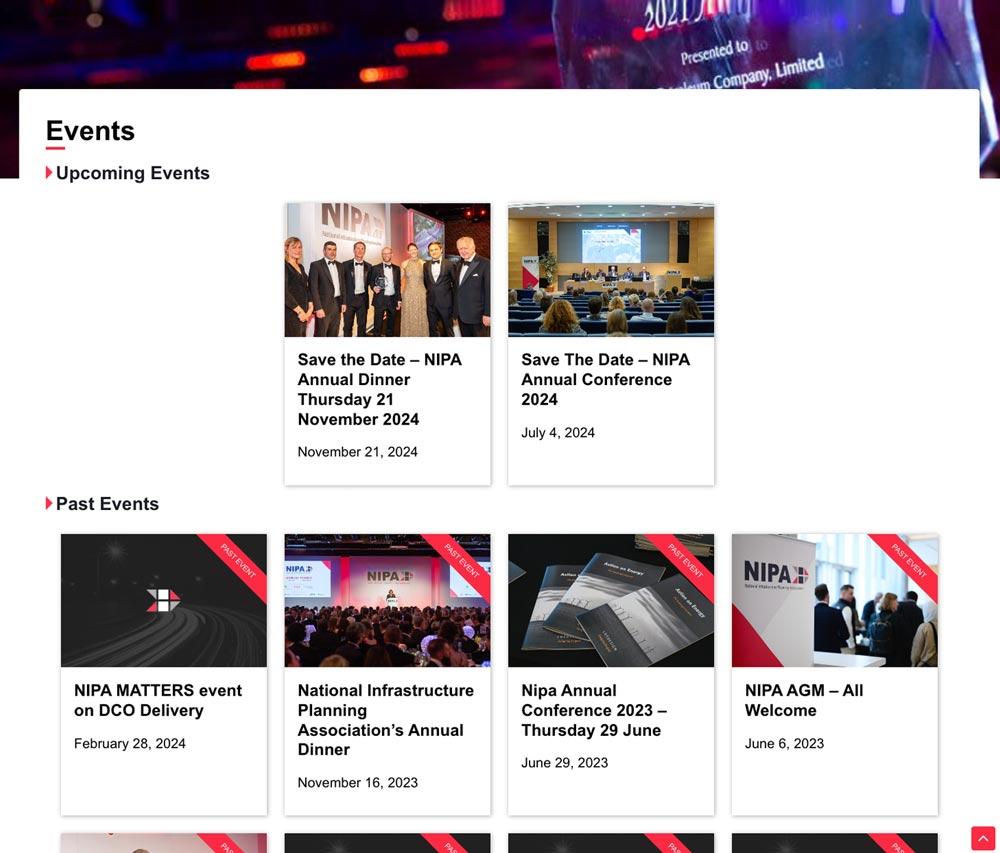Click red triangle beside Upcoming Events
The width and height of the screenshot is (1000, 853).
(49, 173)
